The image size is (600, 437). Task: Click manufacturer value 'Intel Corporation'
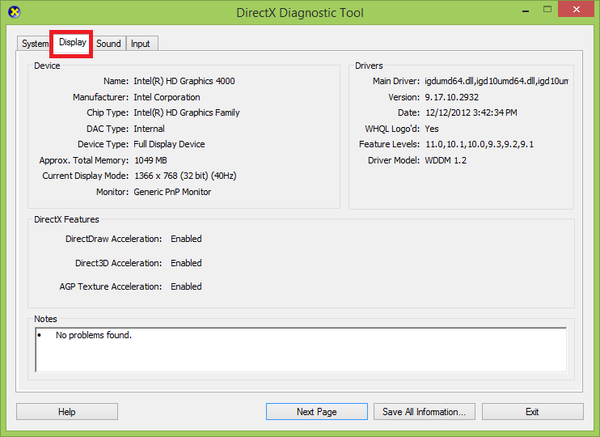[167, 97]
